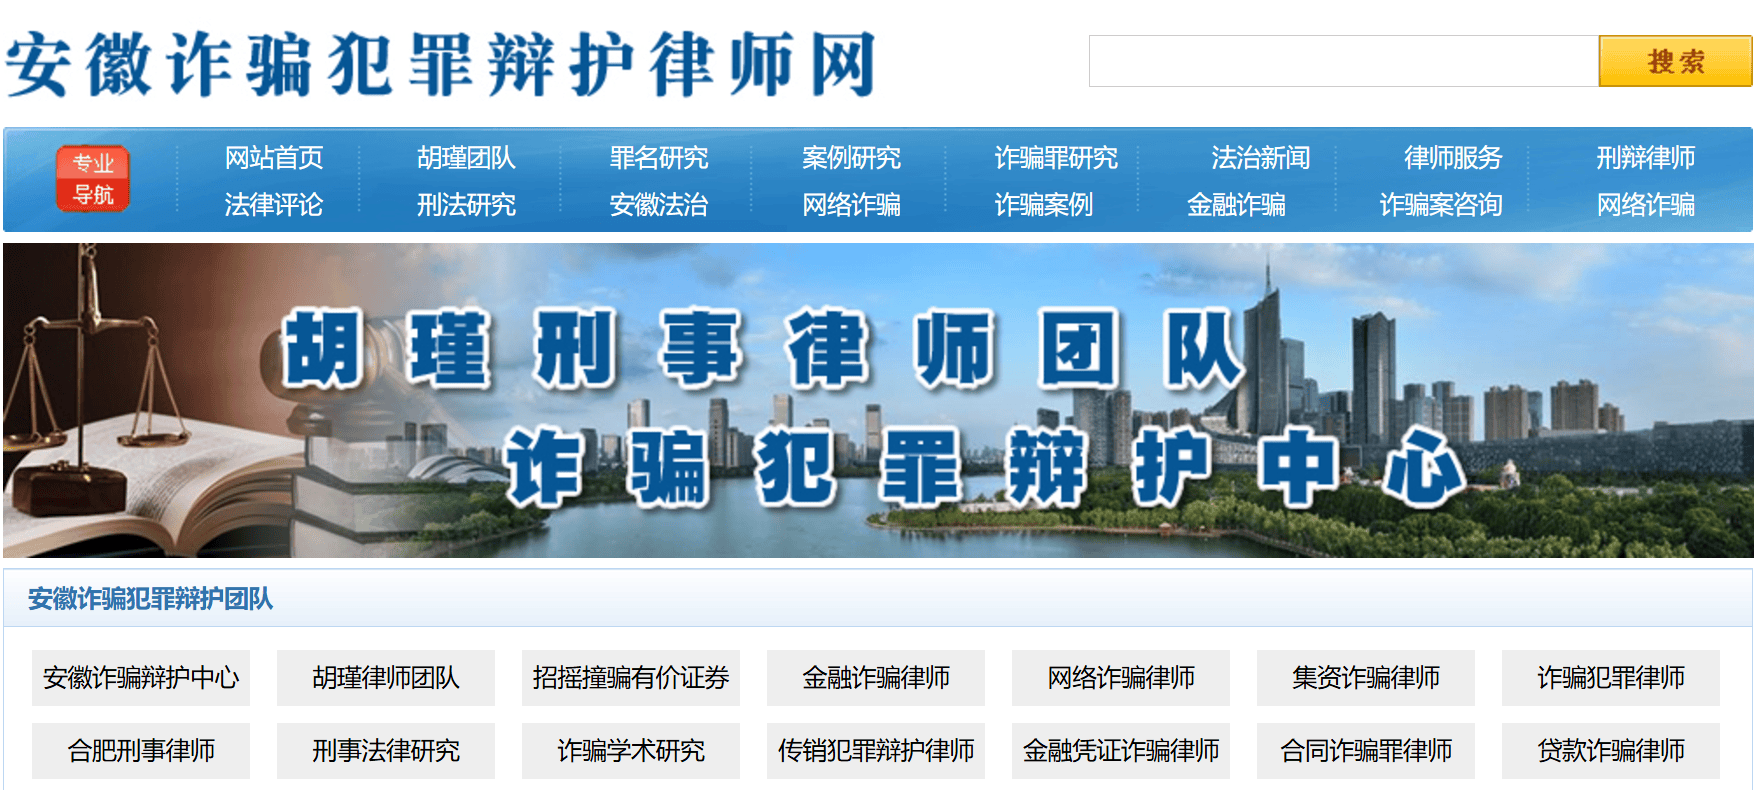Open the 招摇撞骗有价证券 link
Screen dimensions: 1762x790
click(x=631, y=678)
